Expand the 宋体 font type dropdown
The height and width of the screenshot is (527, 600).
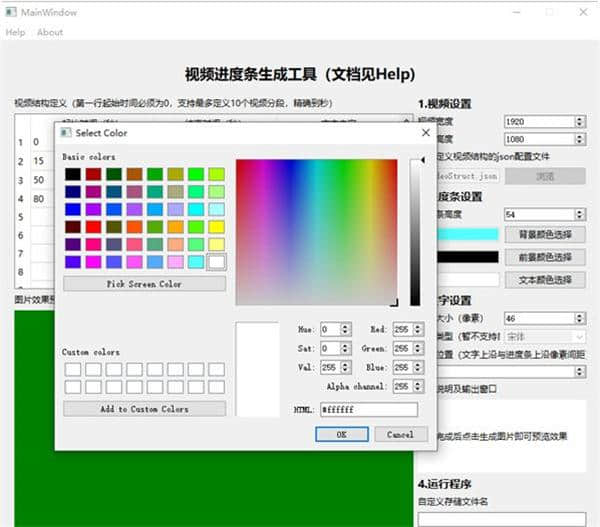pyautogui.click(x=544, y=337)
